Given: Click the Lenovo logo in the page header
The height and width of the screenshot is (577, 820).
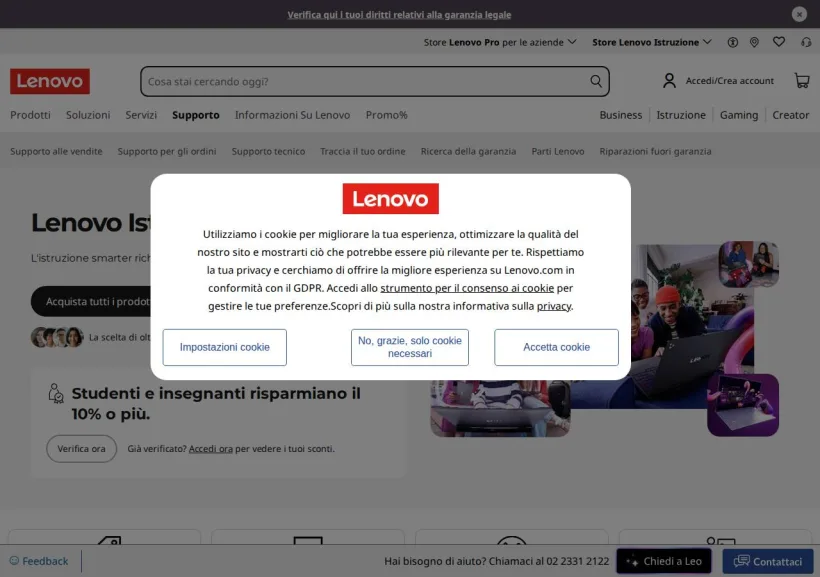Looking at the screenshot, I should pos(50,81).
